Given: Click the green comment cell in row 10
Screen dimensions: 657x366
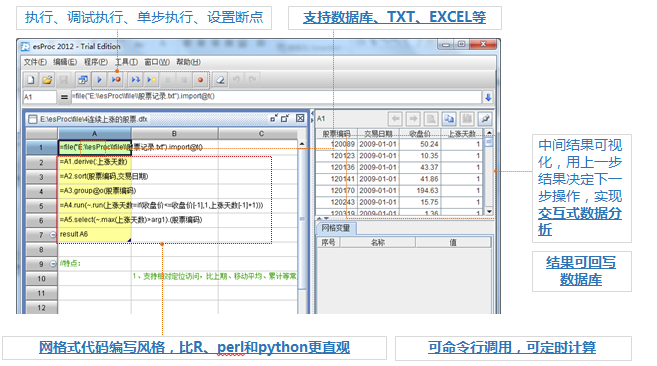Looking at the screenshot, I should coord(174,278).
